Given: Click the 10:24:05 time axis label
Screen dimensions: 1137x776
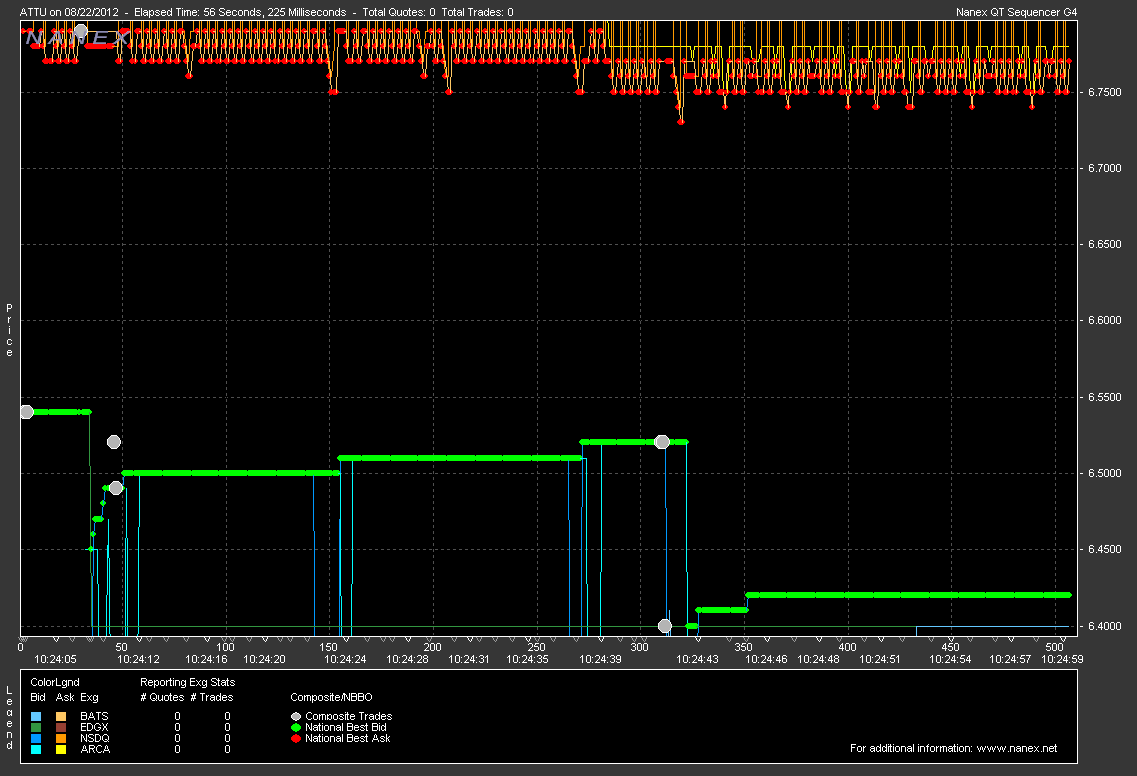Looking at the screenshot, I should coord(55,659).
